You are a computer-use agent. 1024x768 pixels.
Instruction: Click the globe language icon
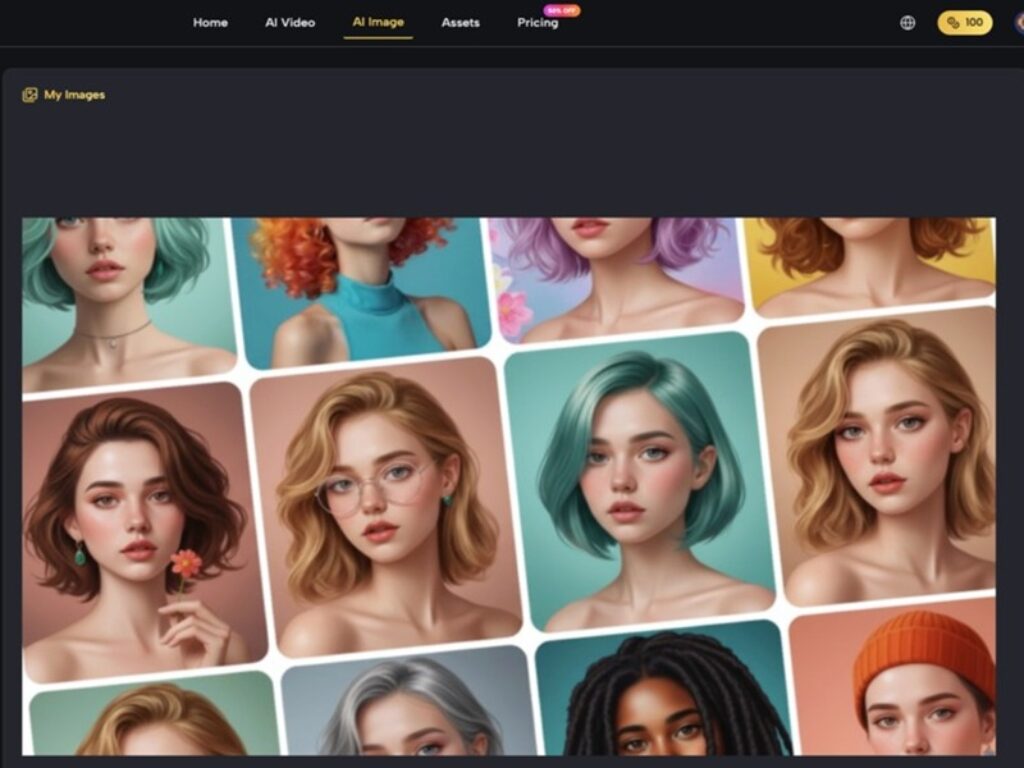907,23
